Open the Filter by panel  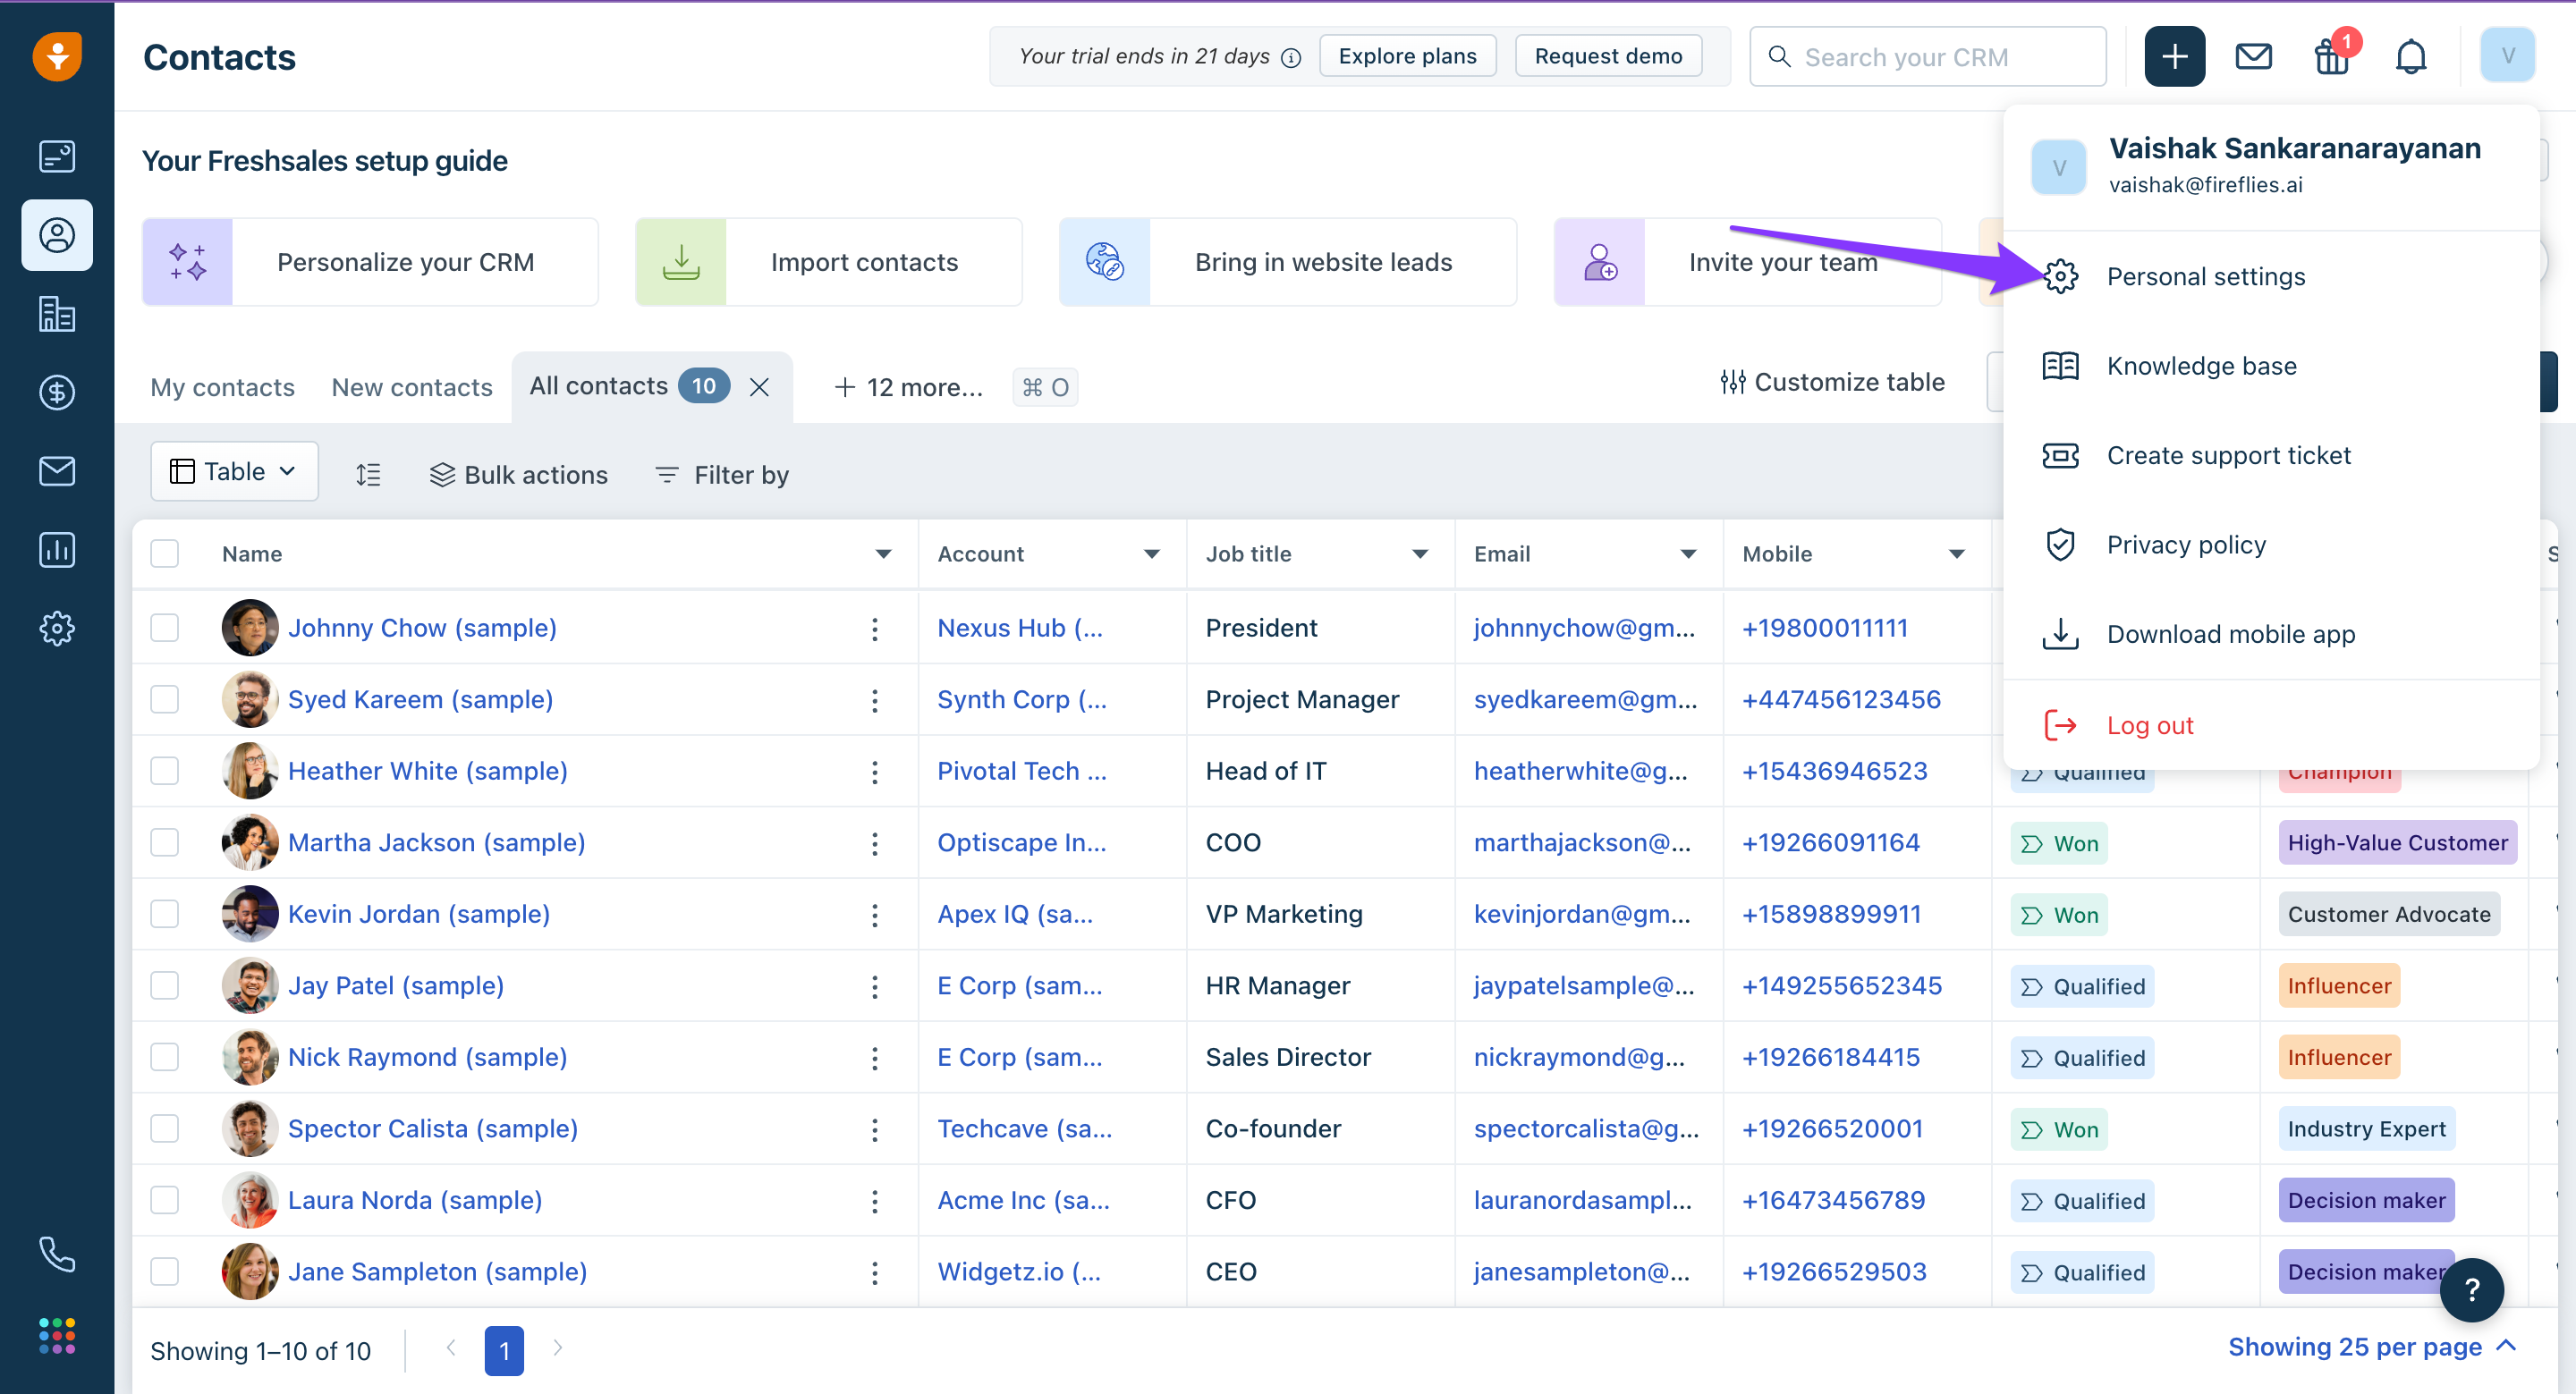point(721,475)
